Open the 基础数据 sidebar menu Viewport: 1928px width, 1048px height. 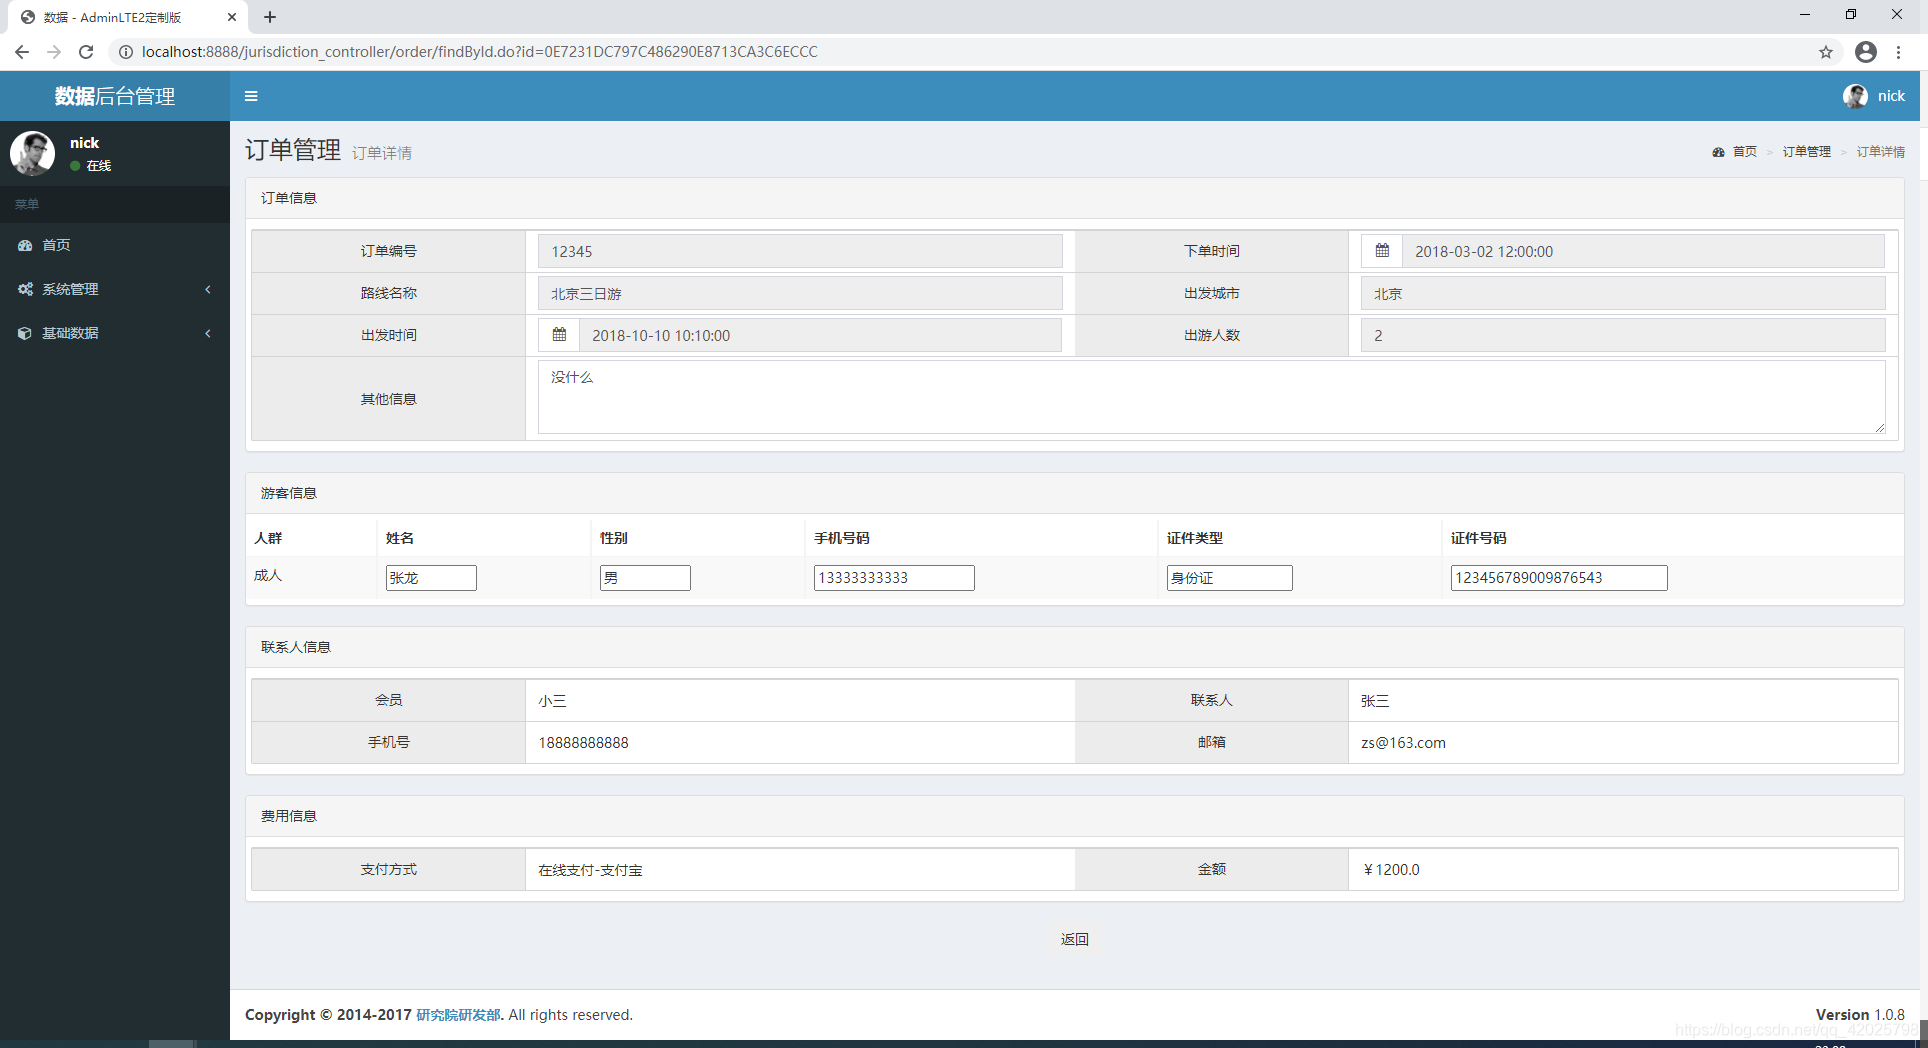(x=115, y=333)
